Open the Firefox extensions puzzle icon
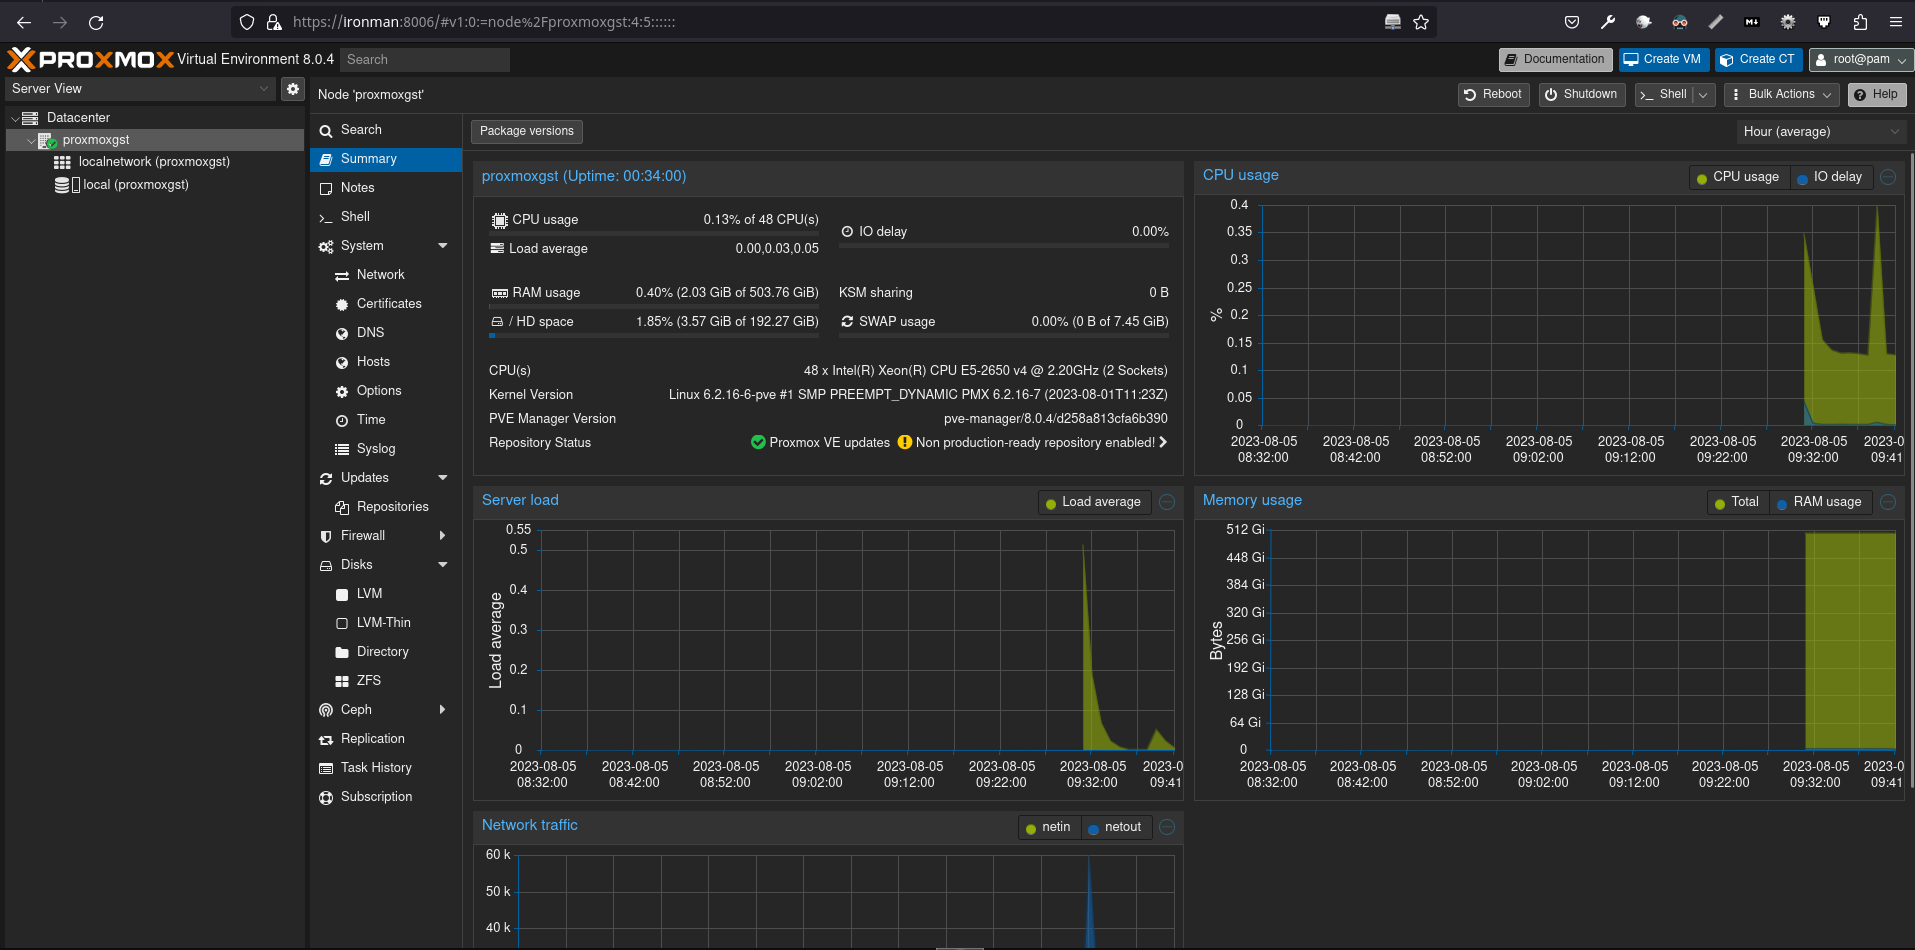 [x=1860, y=22]
